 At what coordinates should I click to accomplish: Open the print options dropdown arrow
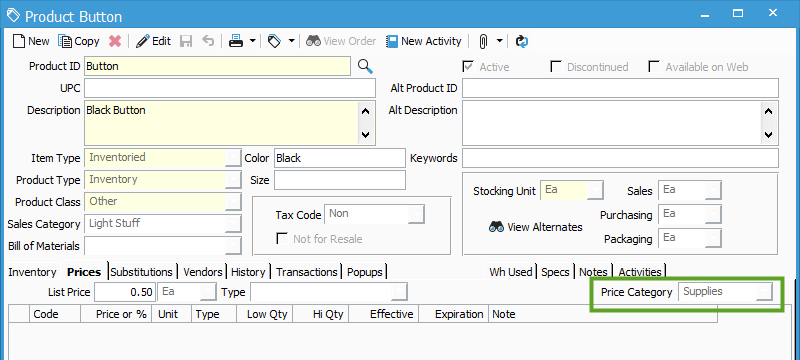[252, 41]
